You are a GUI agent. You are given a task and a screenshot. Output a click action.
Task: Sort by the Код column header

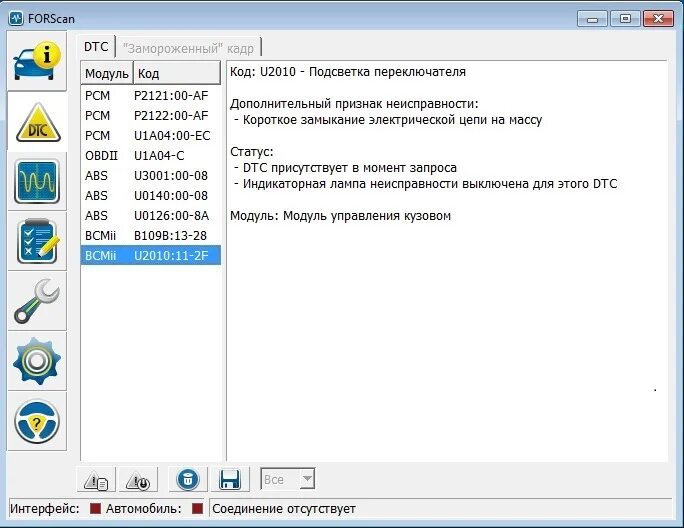tap(177, 73)
